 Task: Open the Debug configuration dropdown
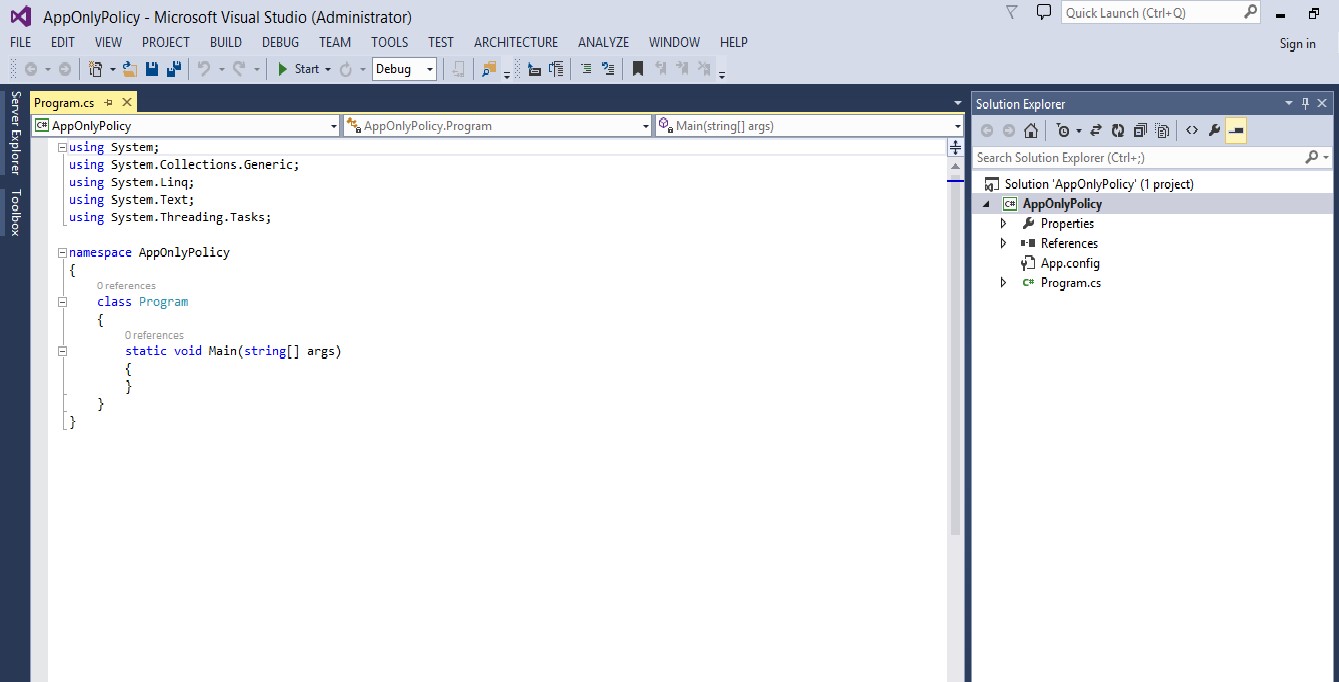tap(405, 69)
